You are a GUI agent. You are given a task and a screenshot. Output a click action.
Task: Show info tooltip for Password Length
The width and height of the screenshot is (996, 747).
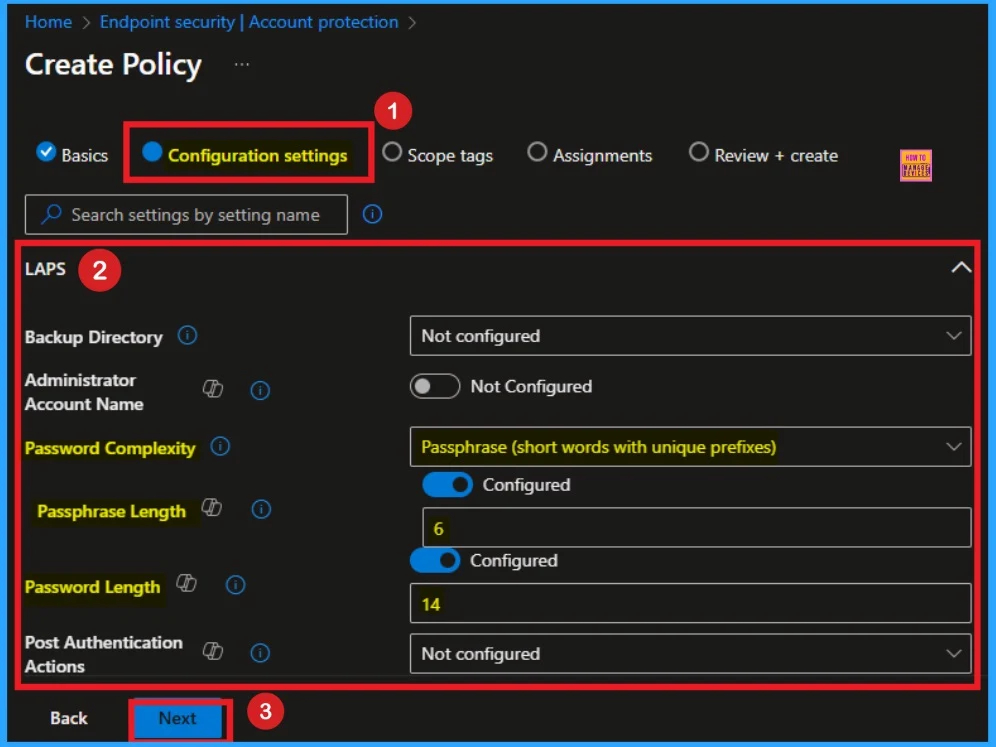235,585
